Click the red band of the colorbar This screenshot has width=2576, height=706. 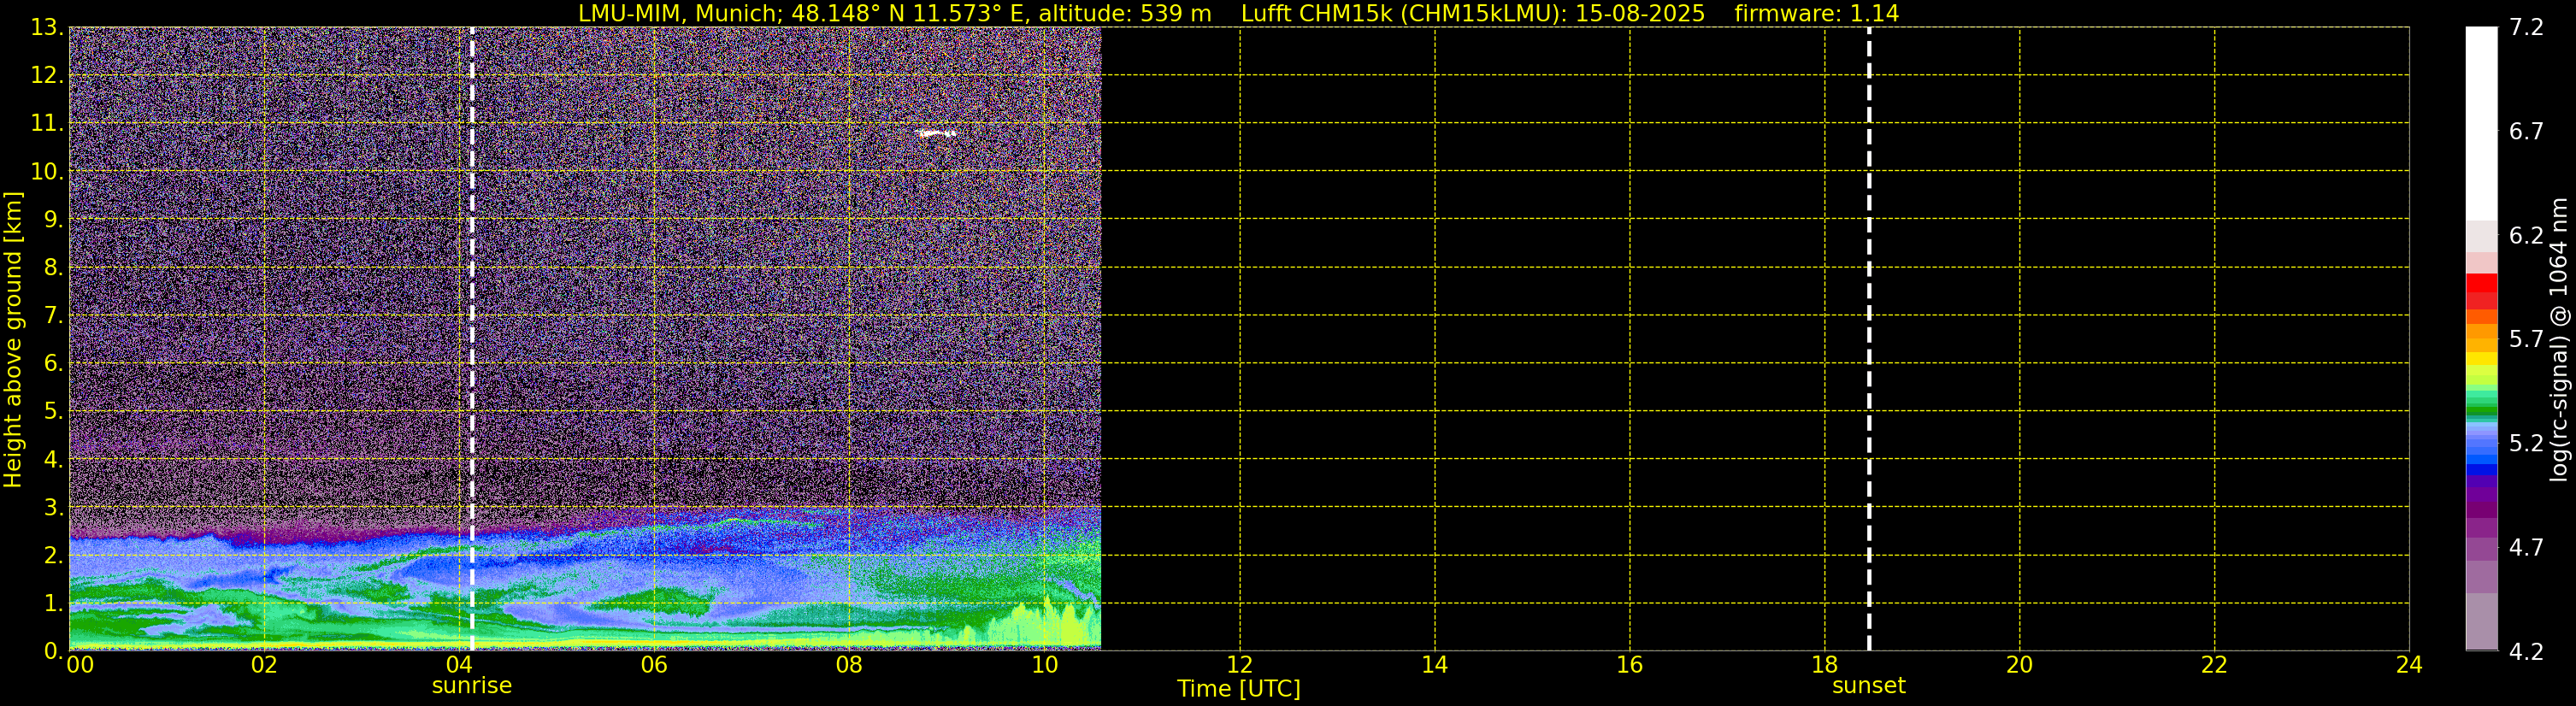point(2481,284)
